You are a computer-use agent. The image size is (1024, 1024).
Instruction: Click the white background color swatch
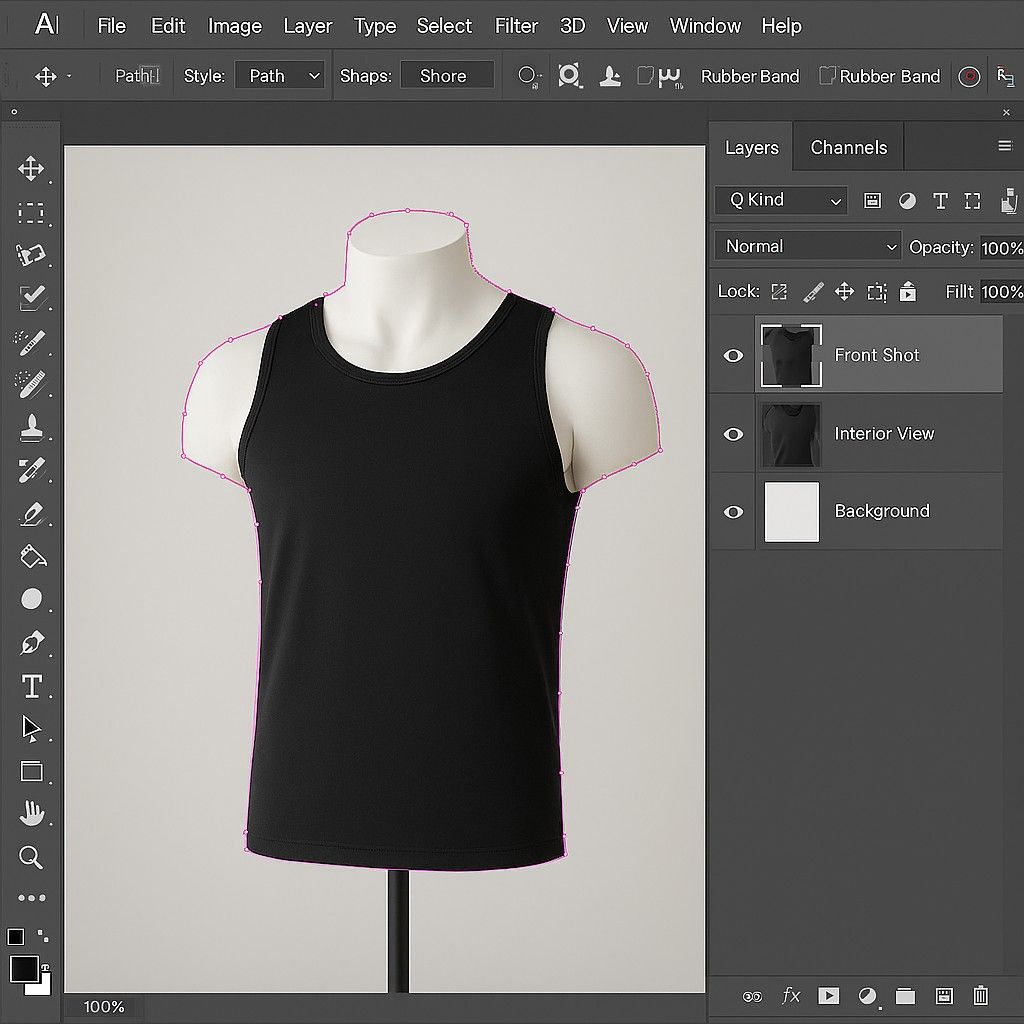pyautogui.click(x=40, y=984)
